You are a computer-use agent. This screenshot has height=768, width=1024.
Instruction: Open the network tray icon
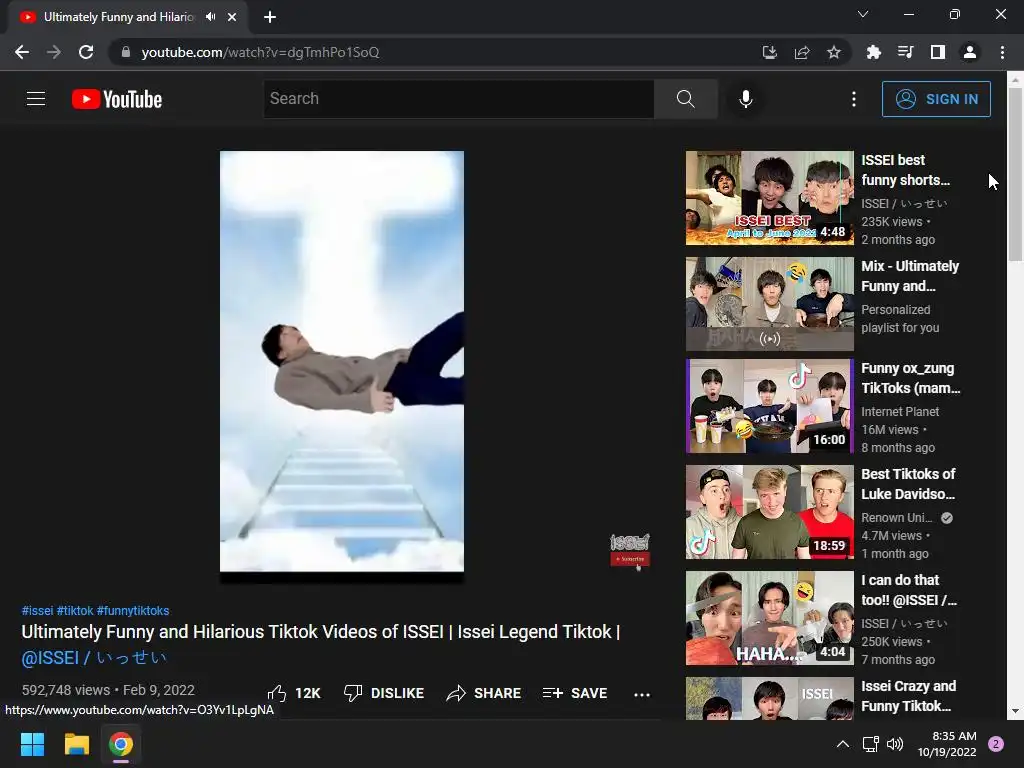[871, 744]
